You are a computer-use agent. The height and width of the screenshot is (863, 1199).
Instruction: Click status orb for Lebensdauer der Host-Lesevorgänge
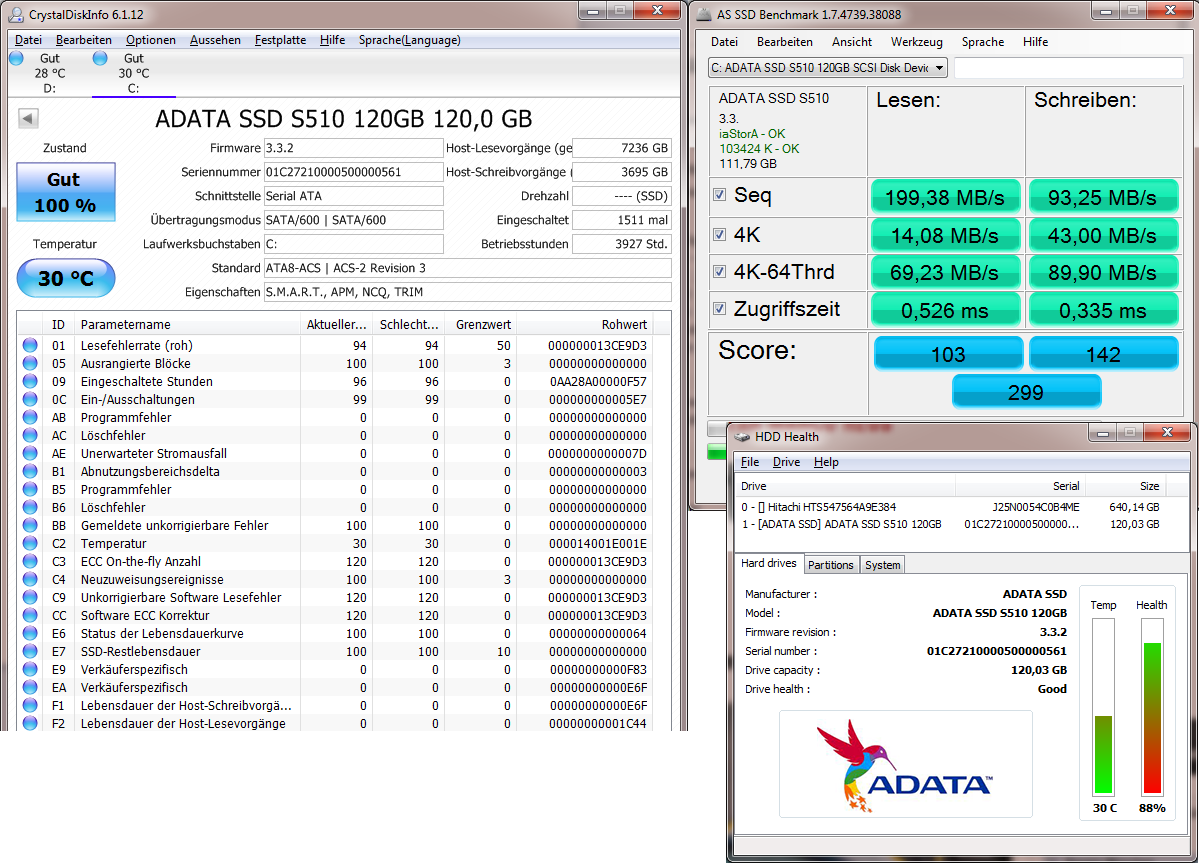pyautogui.click(x=30, y=723)
